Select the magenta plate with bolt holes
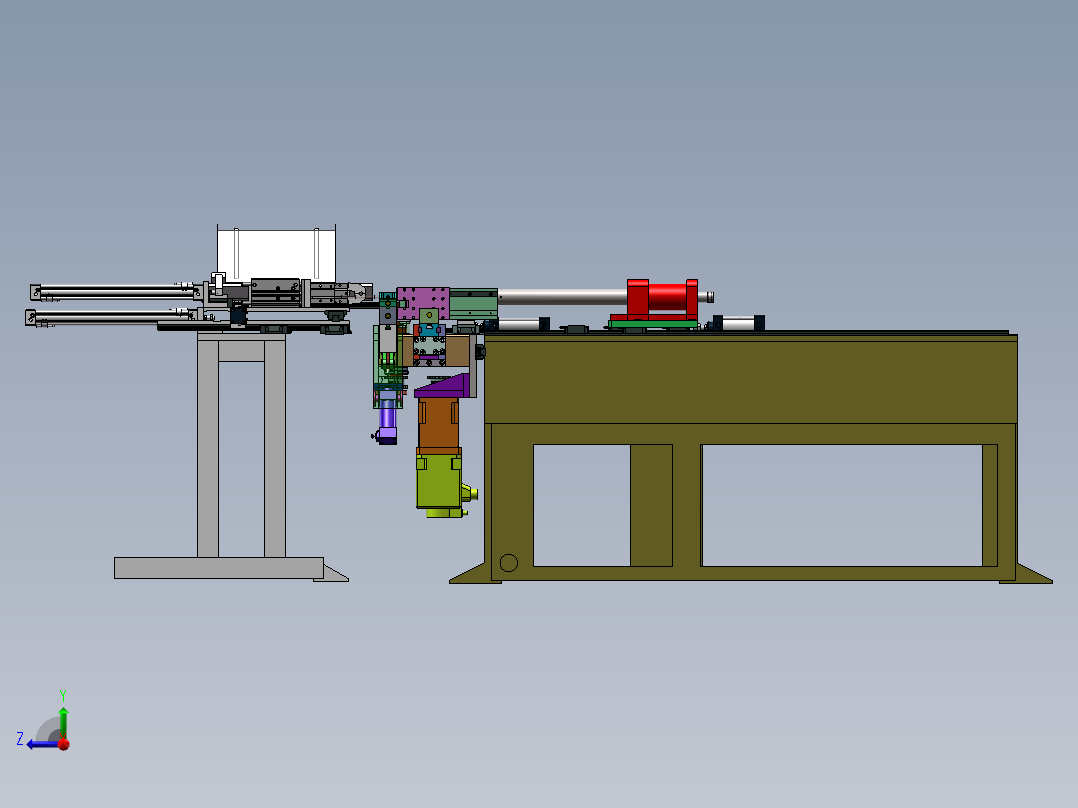Viewport: 1078px width, 808px height. [x=424, y=304]
